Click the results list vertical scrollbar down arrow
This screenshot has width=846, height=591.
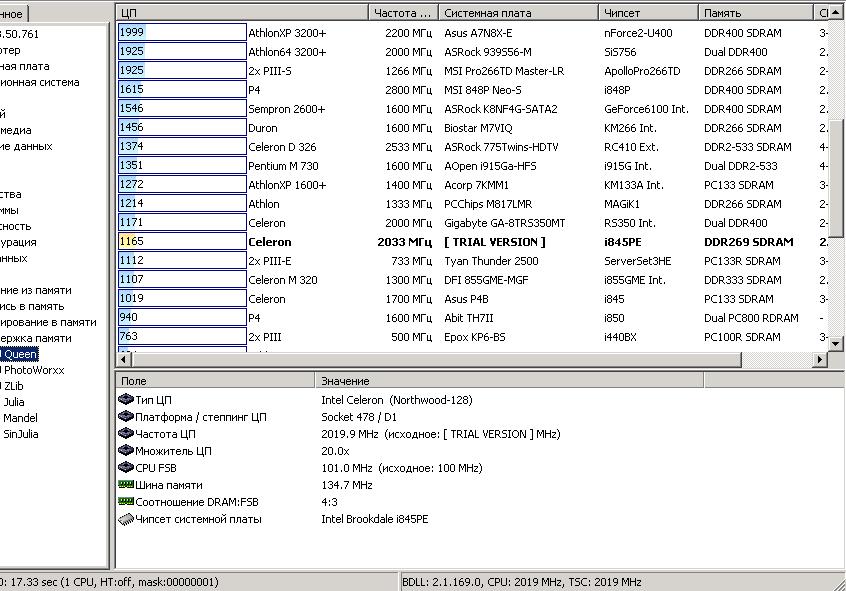point(837,345)
